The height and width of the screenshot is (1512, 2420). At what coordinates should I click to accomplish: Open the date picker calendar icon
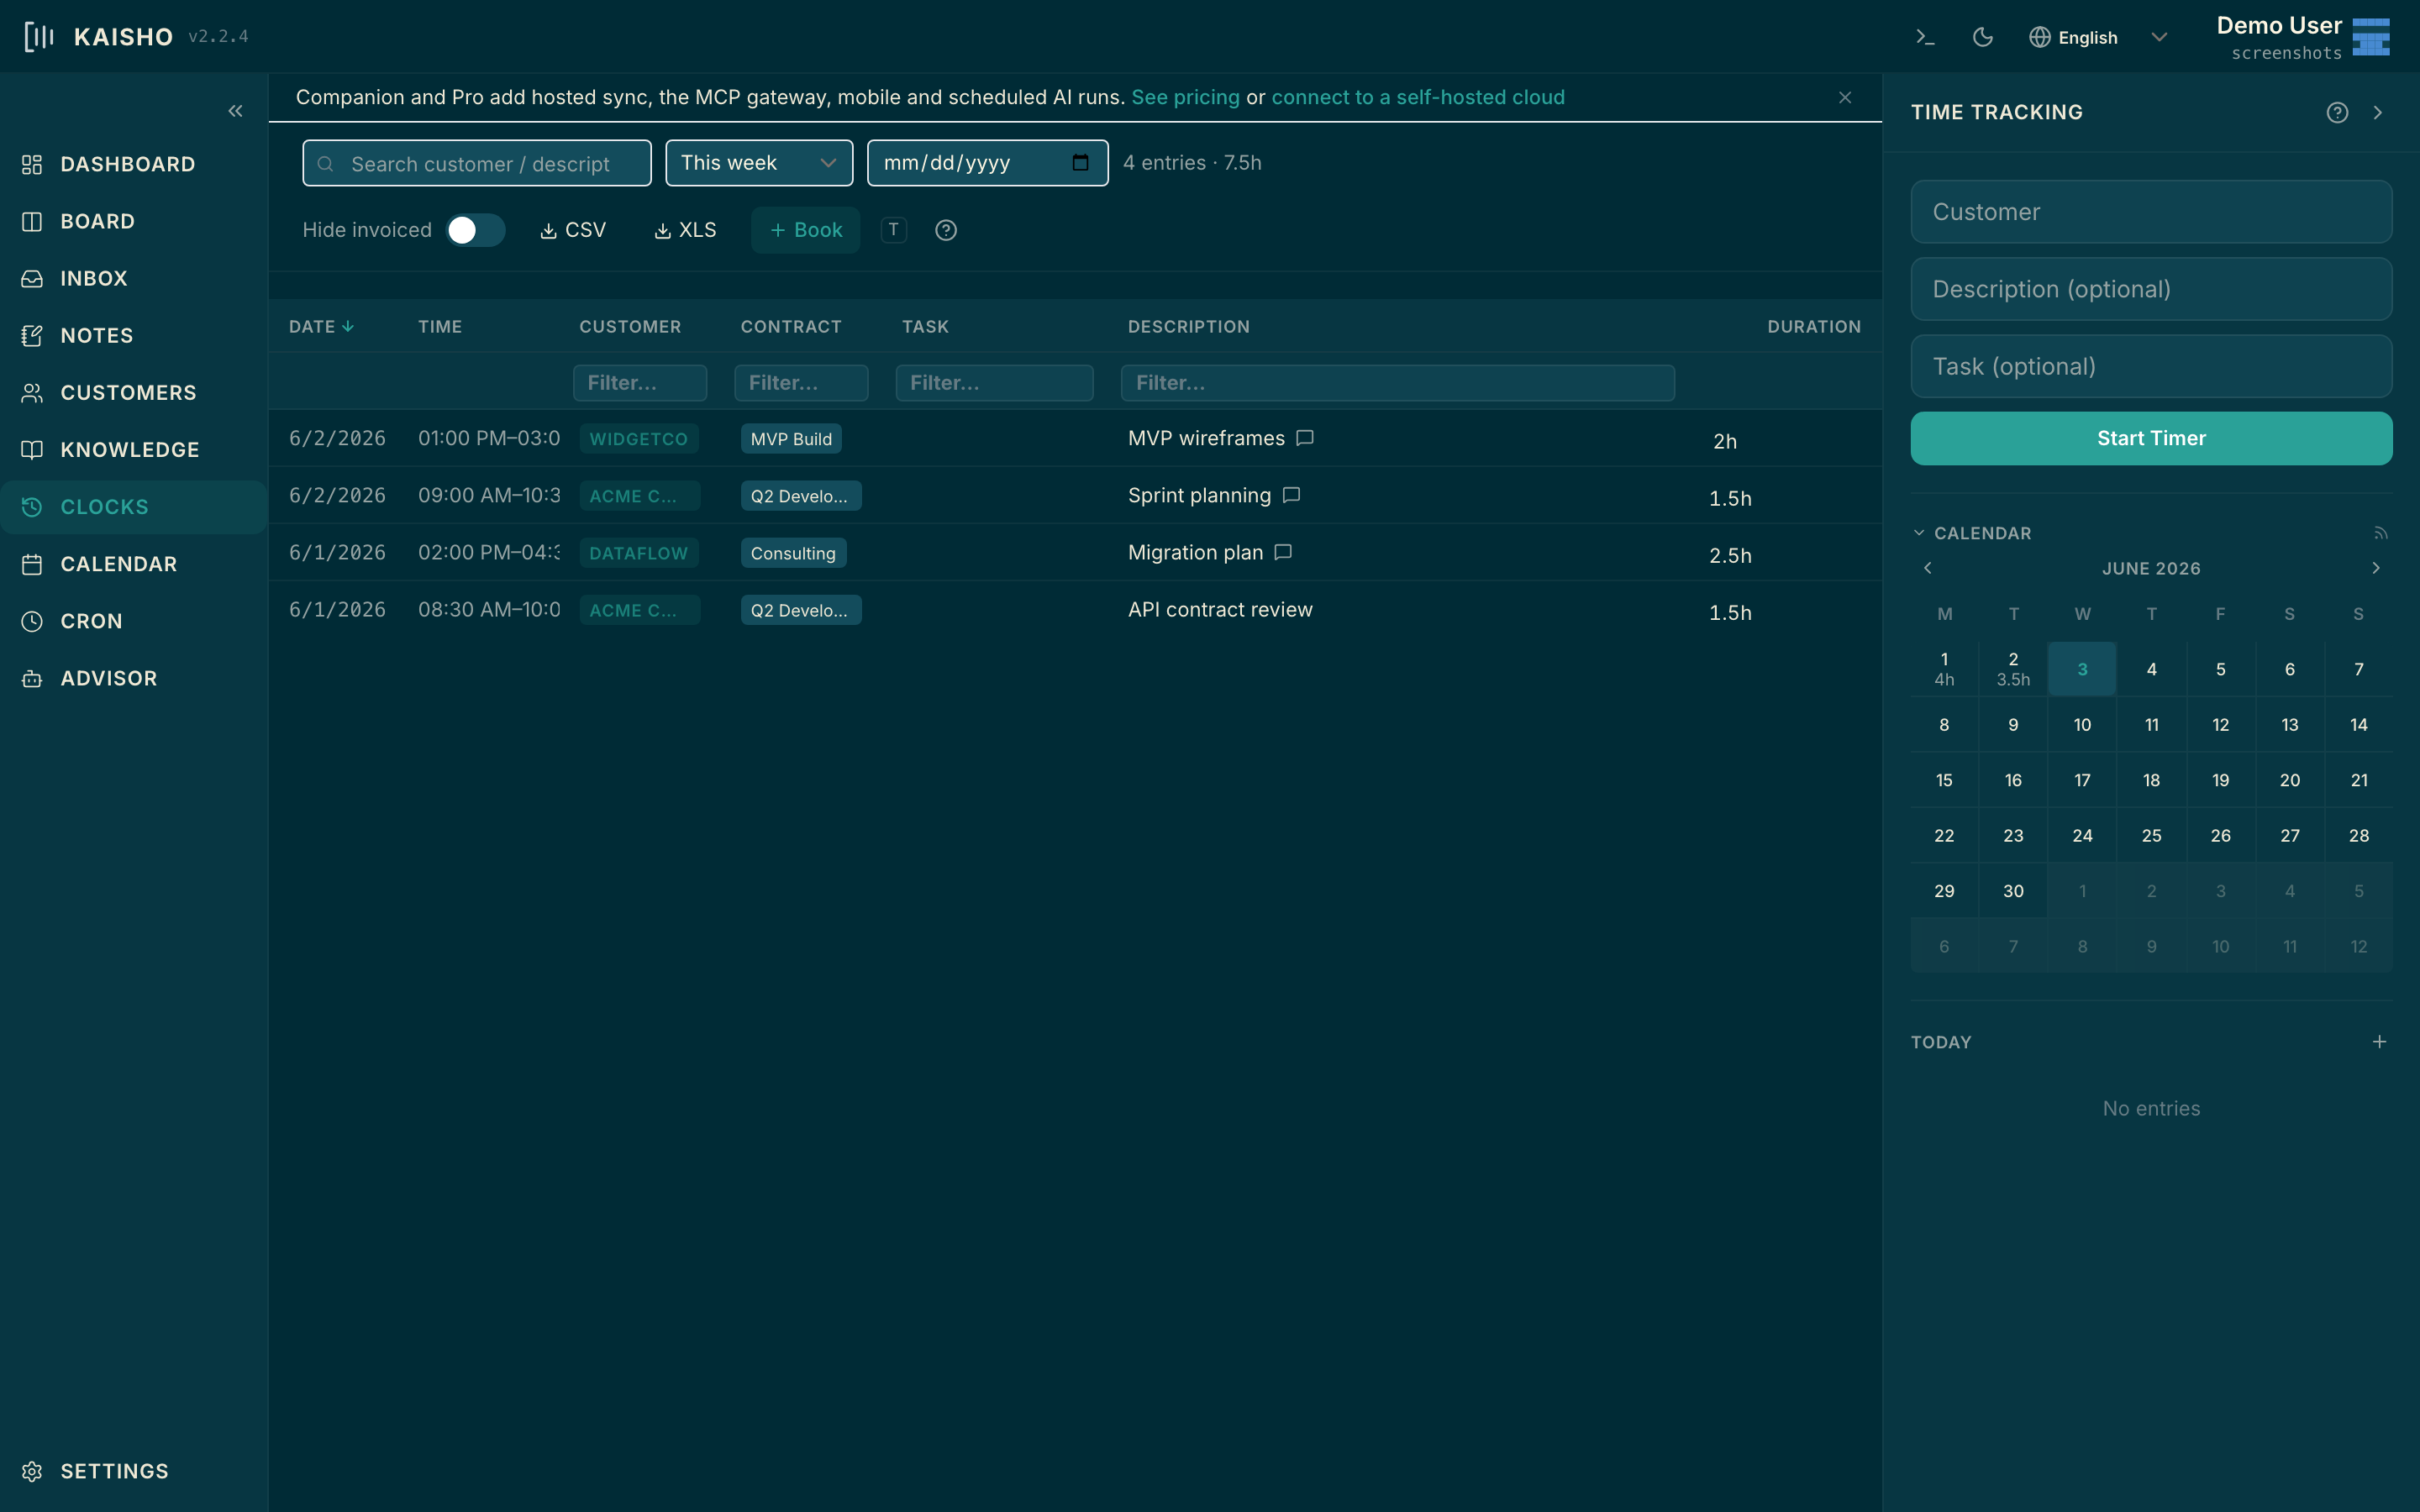[1080, 163]
